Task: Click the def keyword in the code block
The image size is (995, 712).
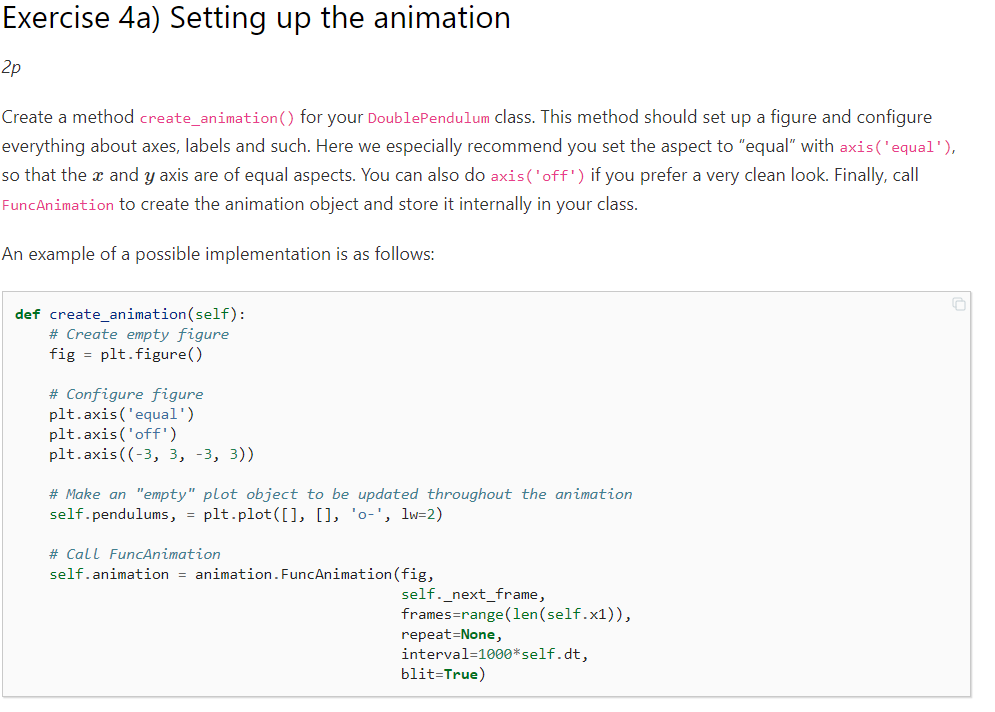Action: (25, 313)
